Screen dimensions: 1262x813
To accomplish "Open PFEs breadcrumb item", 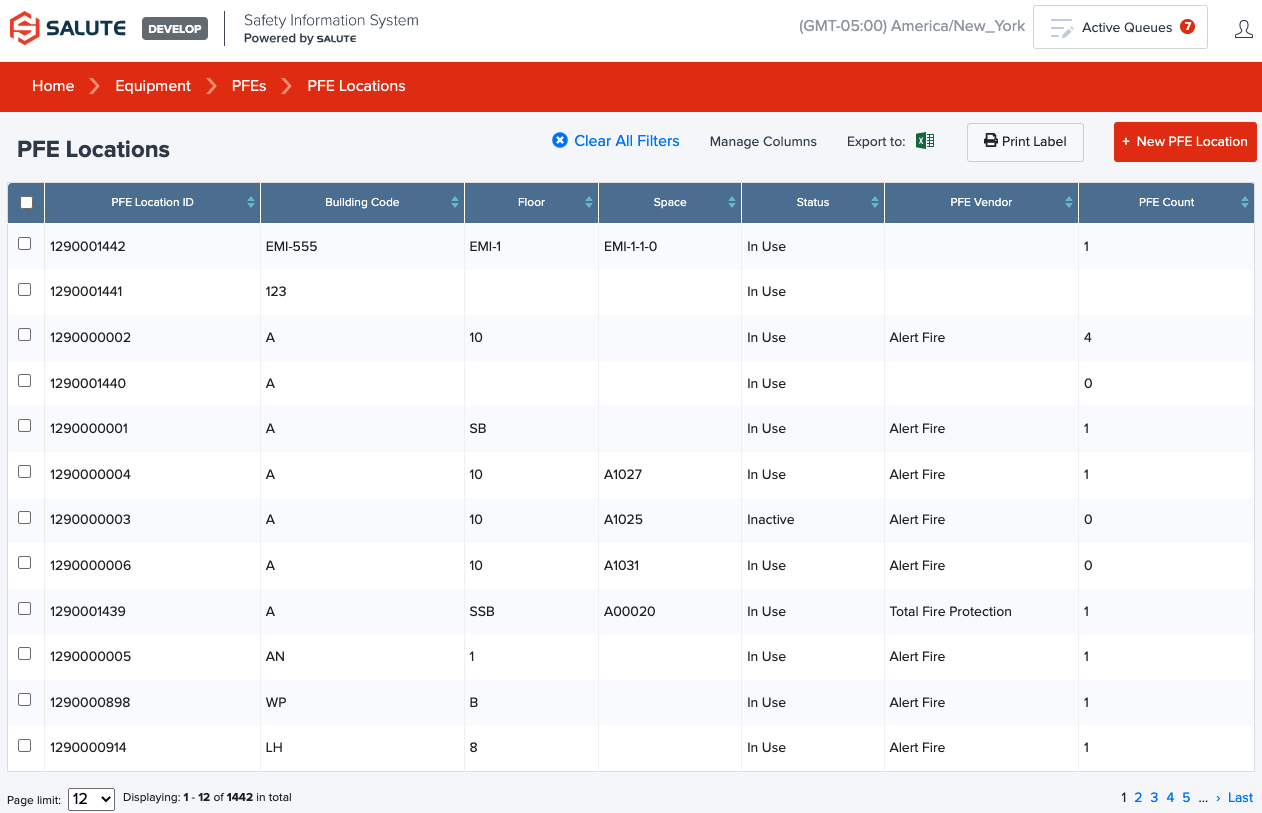I will [x=249, y=86].
